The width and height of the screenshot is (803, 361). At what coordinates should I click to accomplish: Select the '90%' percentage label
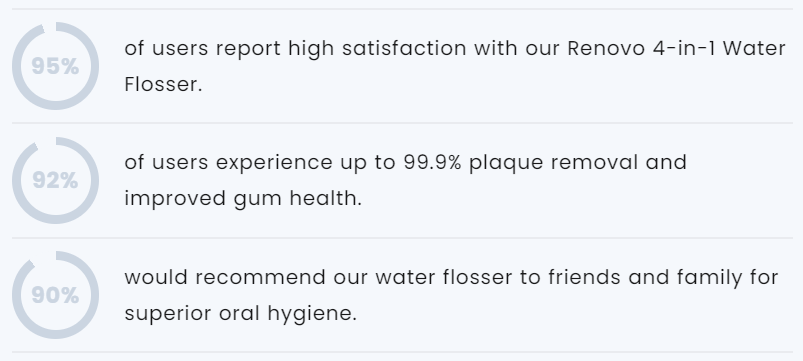[55, 295]
